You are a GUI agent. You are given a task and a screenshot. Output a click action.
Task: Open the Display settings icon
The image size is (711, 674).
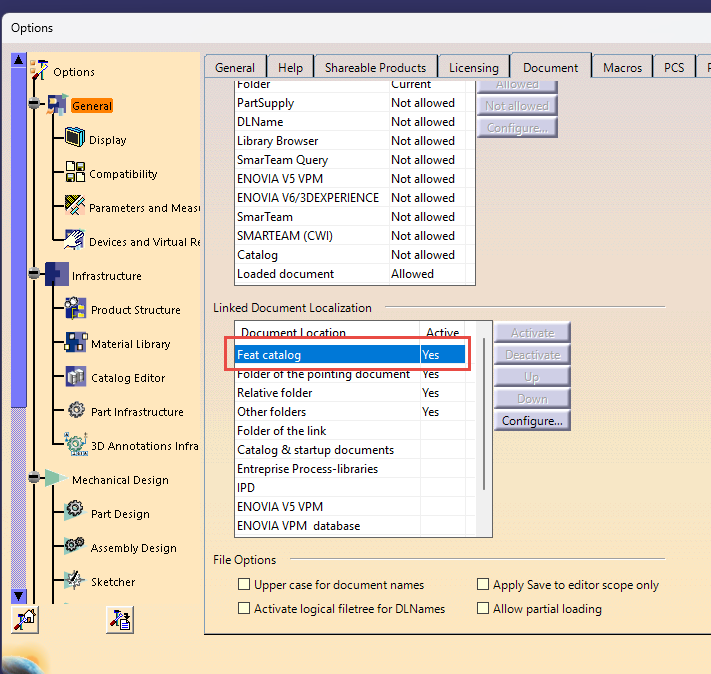(75, 137)
